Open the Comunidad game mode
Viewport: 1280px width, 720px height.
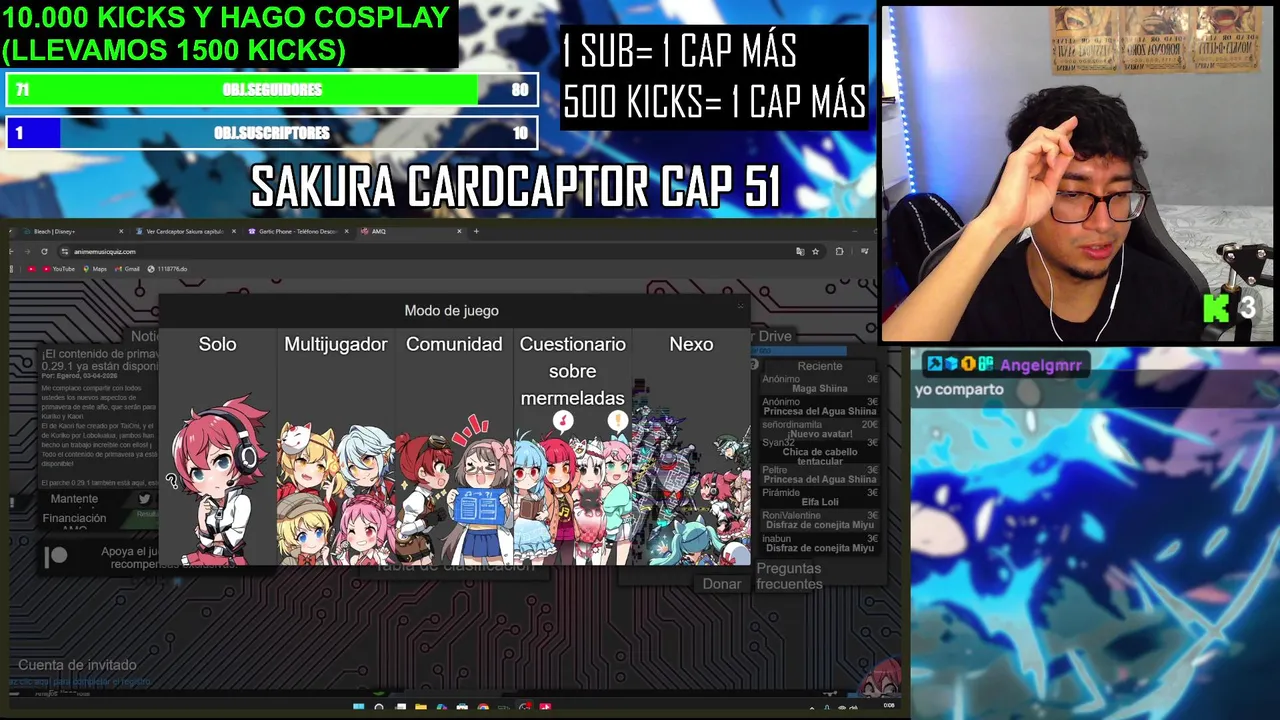pyautogui.click(x=454, y=447)
